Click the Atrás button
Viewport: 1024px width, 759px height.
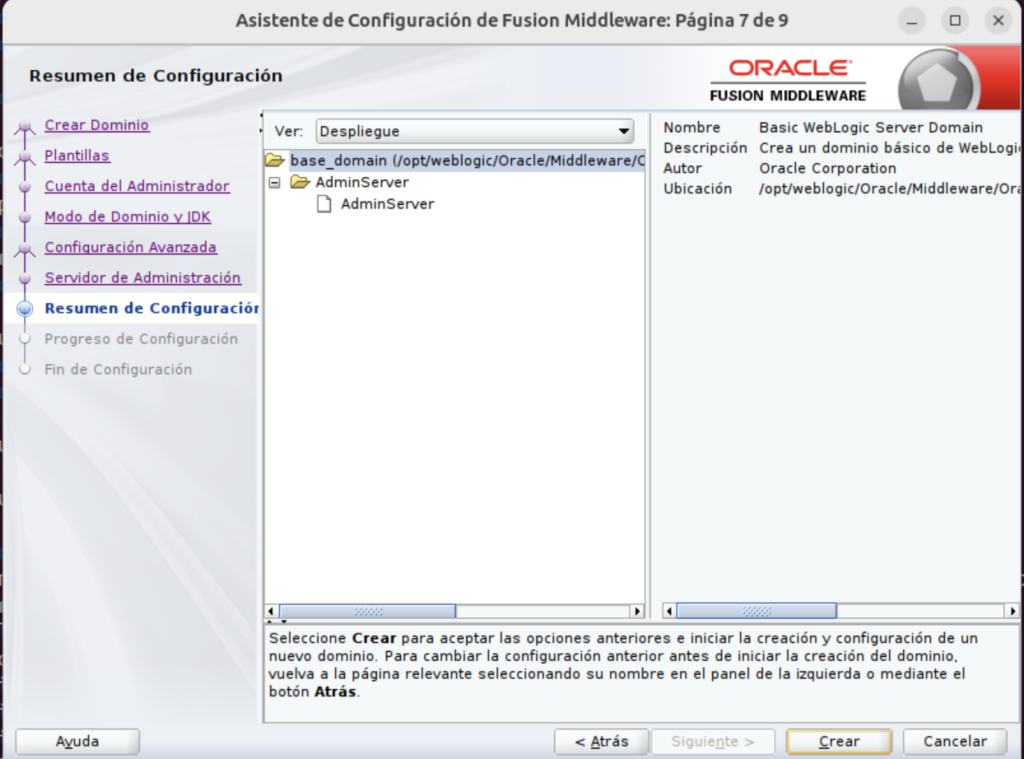[601, 741]
